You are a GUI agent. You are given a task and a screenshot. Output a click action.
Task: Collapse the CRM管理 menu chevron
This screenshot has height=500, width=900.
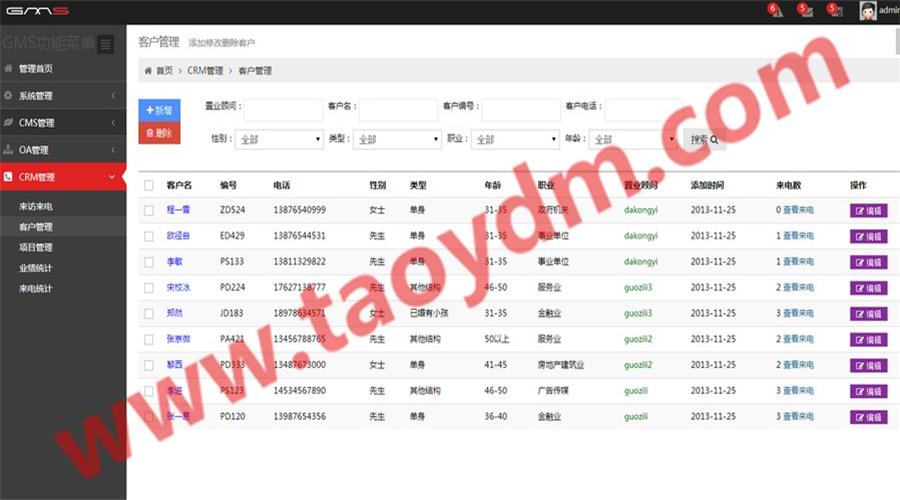(112, 177)
